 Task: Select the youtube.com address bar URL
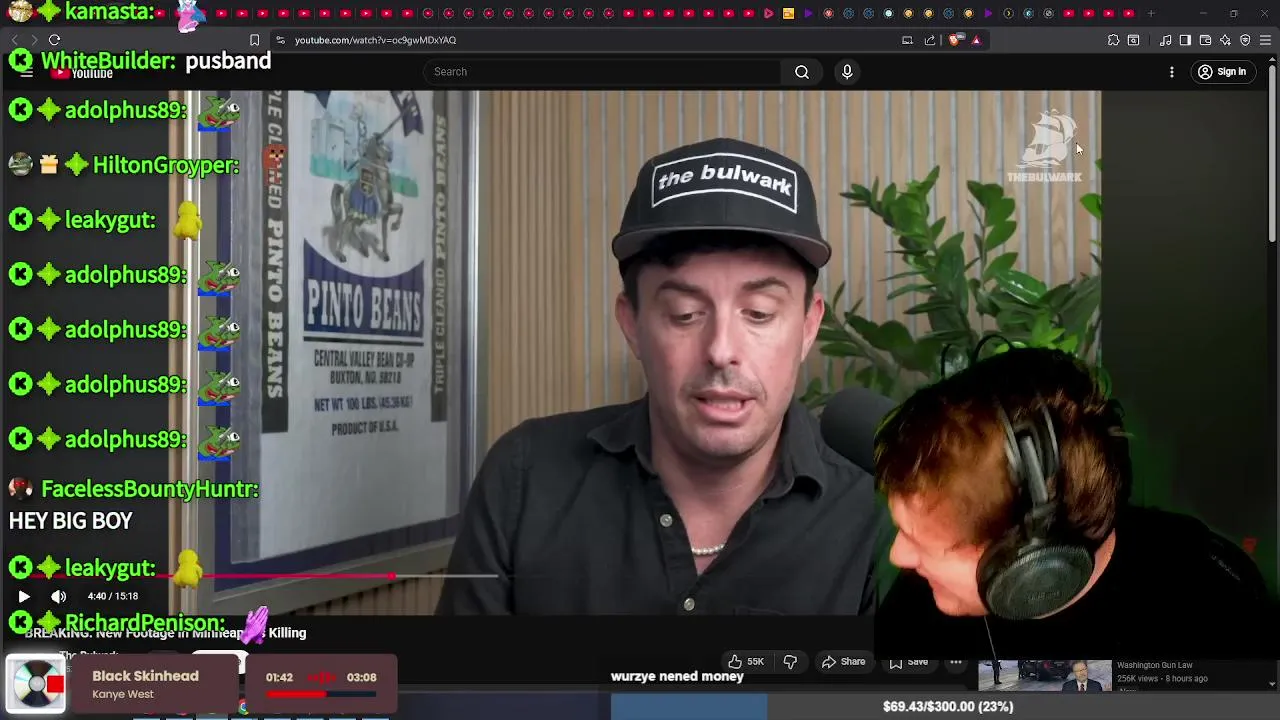(375, 40)
